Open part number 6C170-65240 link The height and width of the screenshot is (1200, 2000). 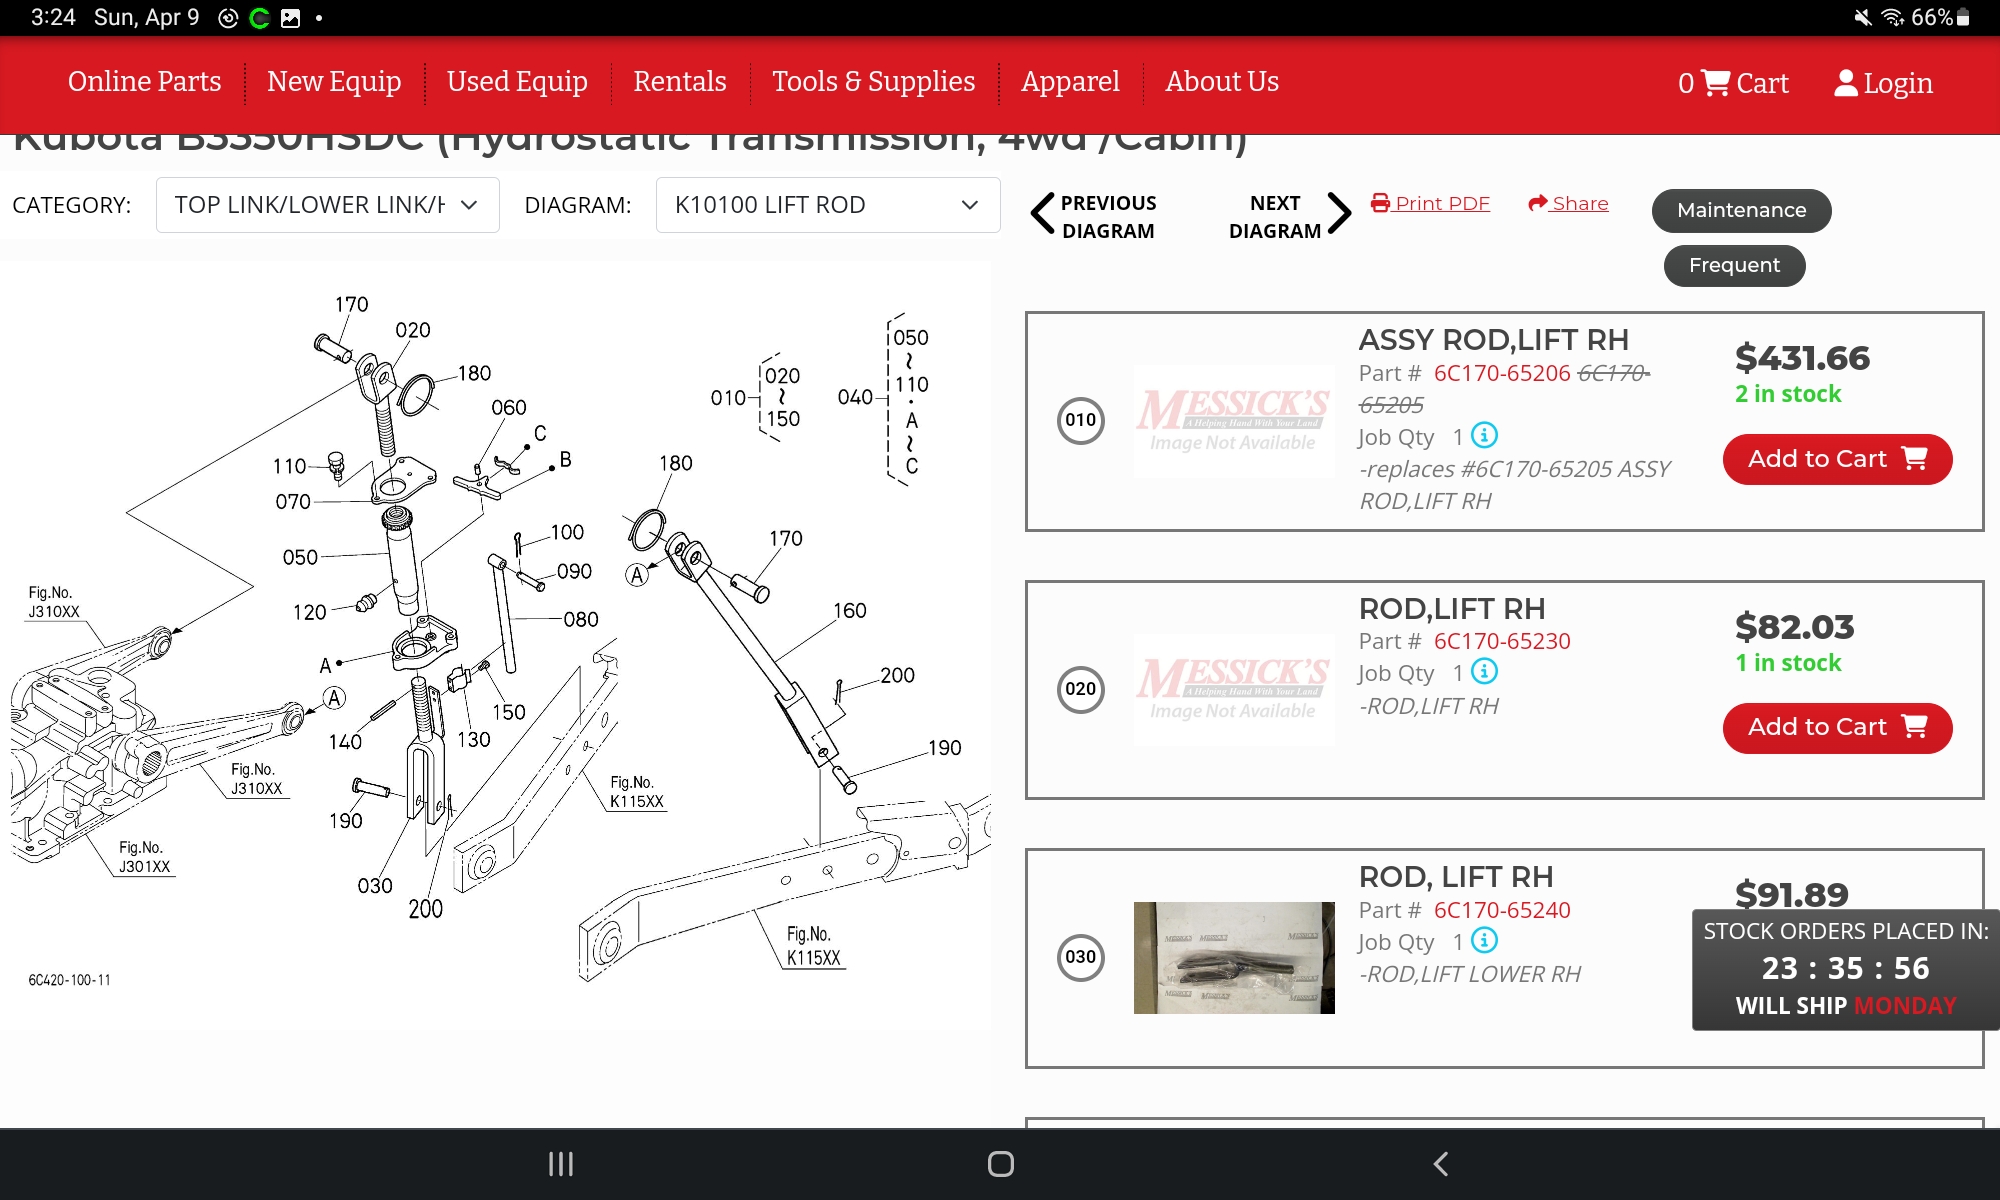pyautogui.click(x=1502, y=910)
